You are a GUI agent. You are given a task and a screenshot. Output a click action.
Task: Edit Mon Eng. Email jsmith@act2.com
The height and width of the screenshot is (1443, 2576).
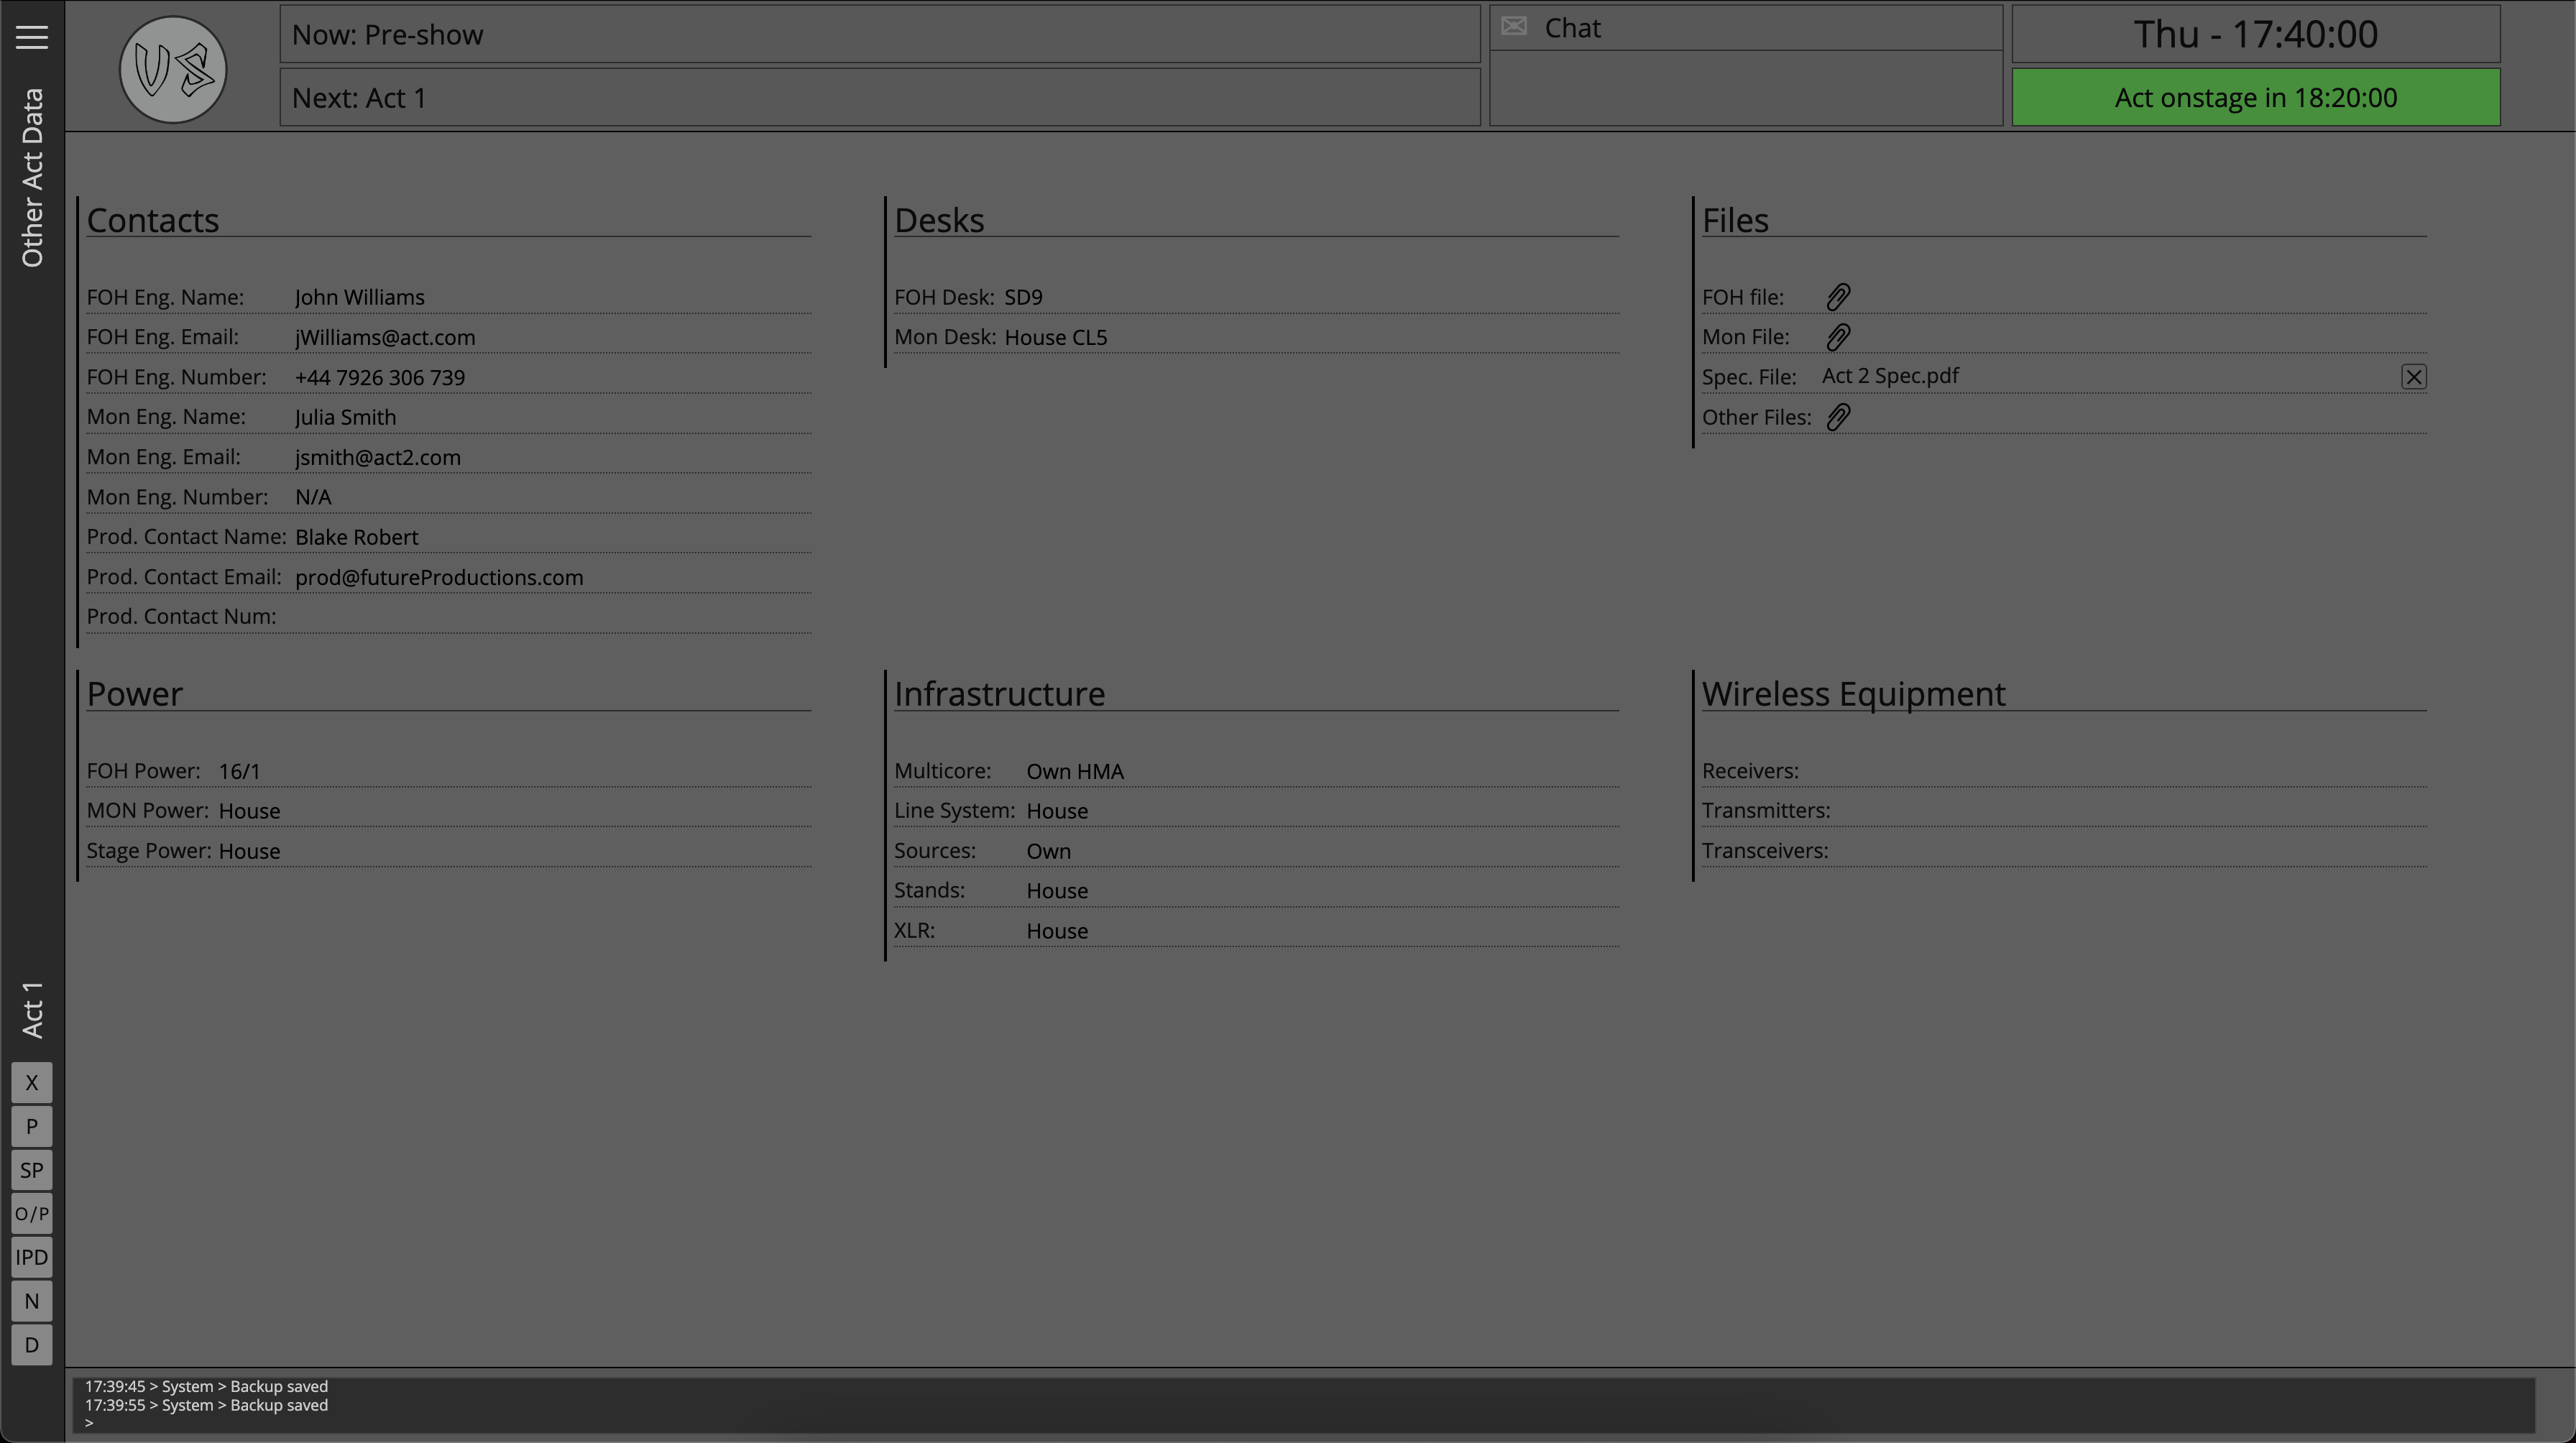coord(378,457)
